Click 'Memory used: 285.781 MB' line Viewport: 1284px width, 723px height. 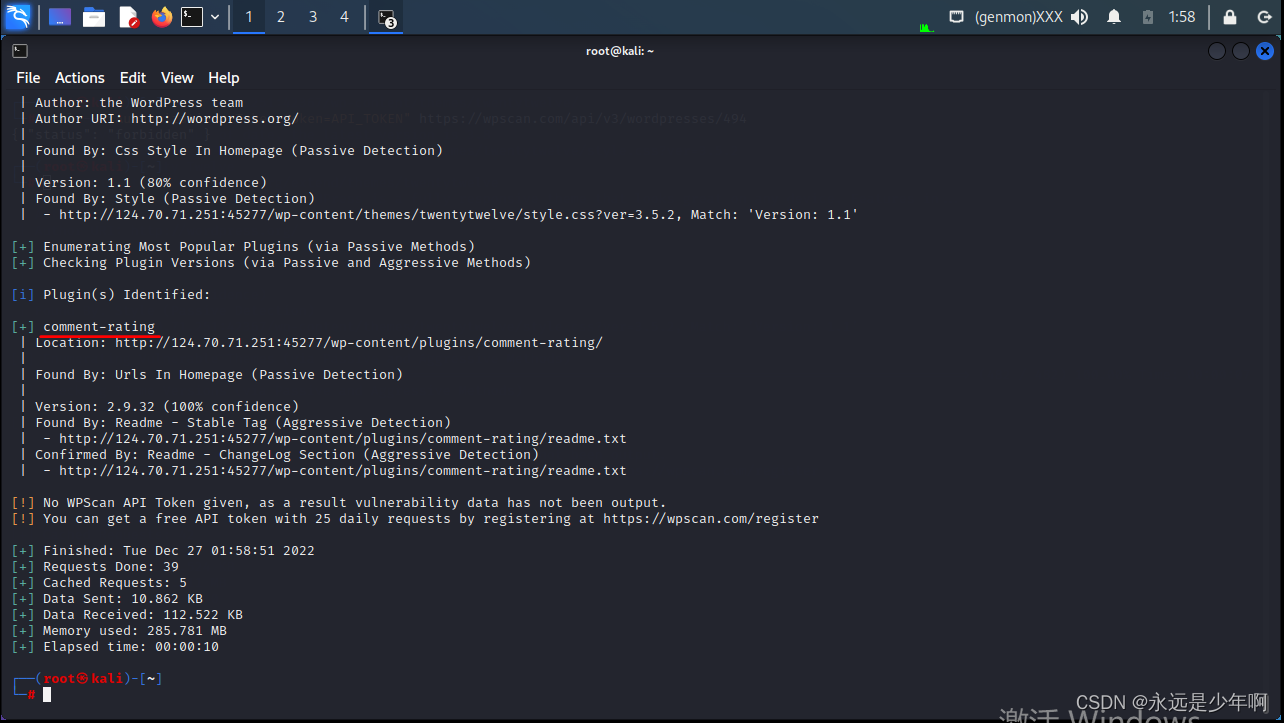tap(135, 631)
